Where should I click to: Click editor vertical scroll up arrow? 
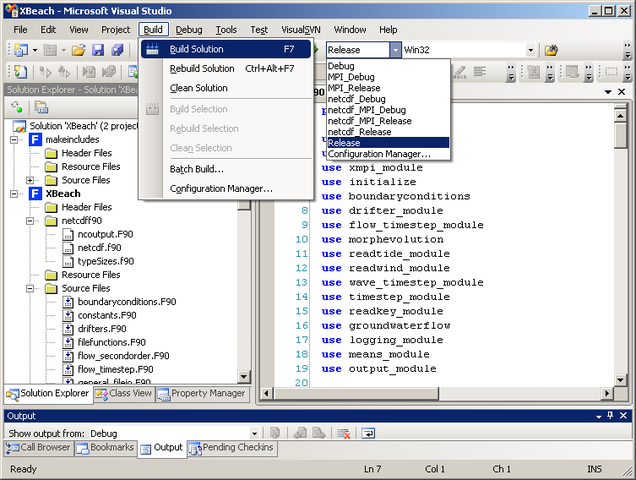click(621, 116)
